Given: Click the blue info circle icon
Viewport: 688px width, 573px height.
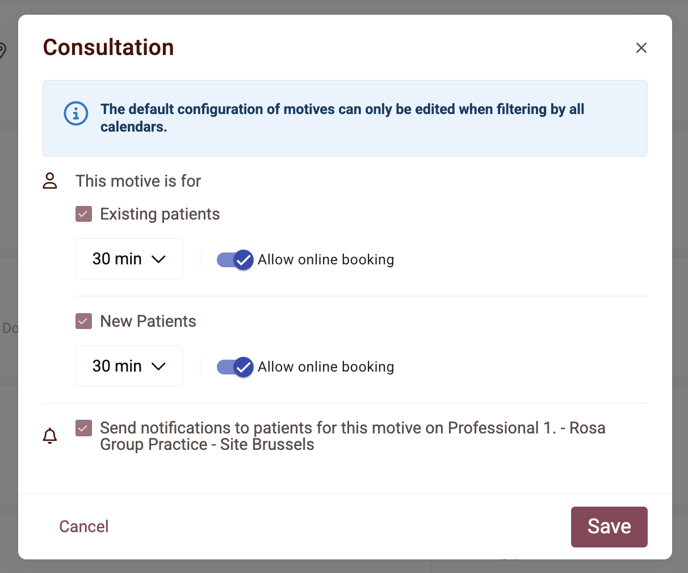Looking at the screenshot, I should 76,114.
